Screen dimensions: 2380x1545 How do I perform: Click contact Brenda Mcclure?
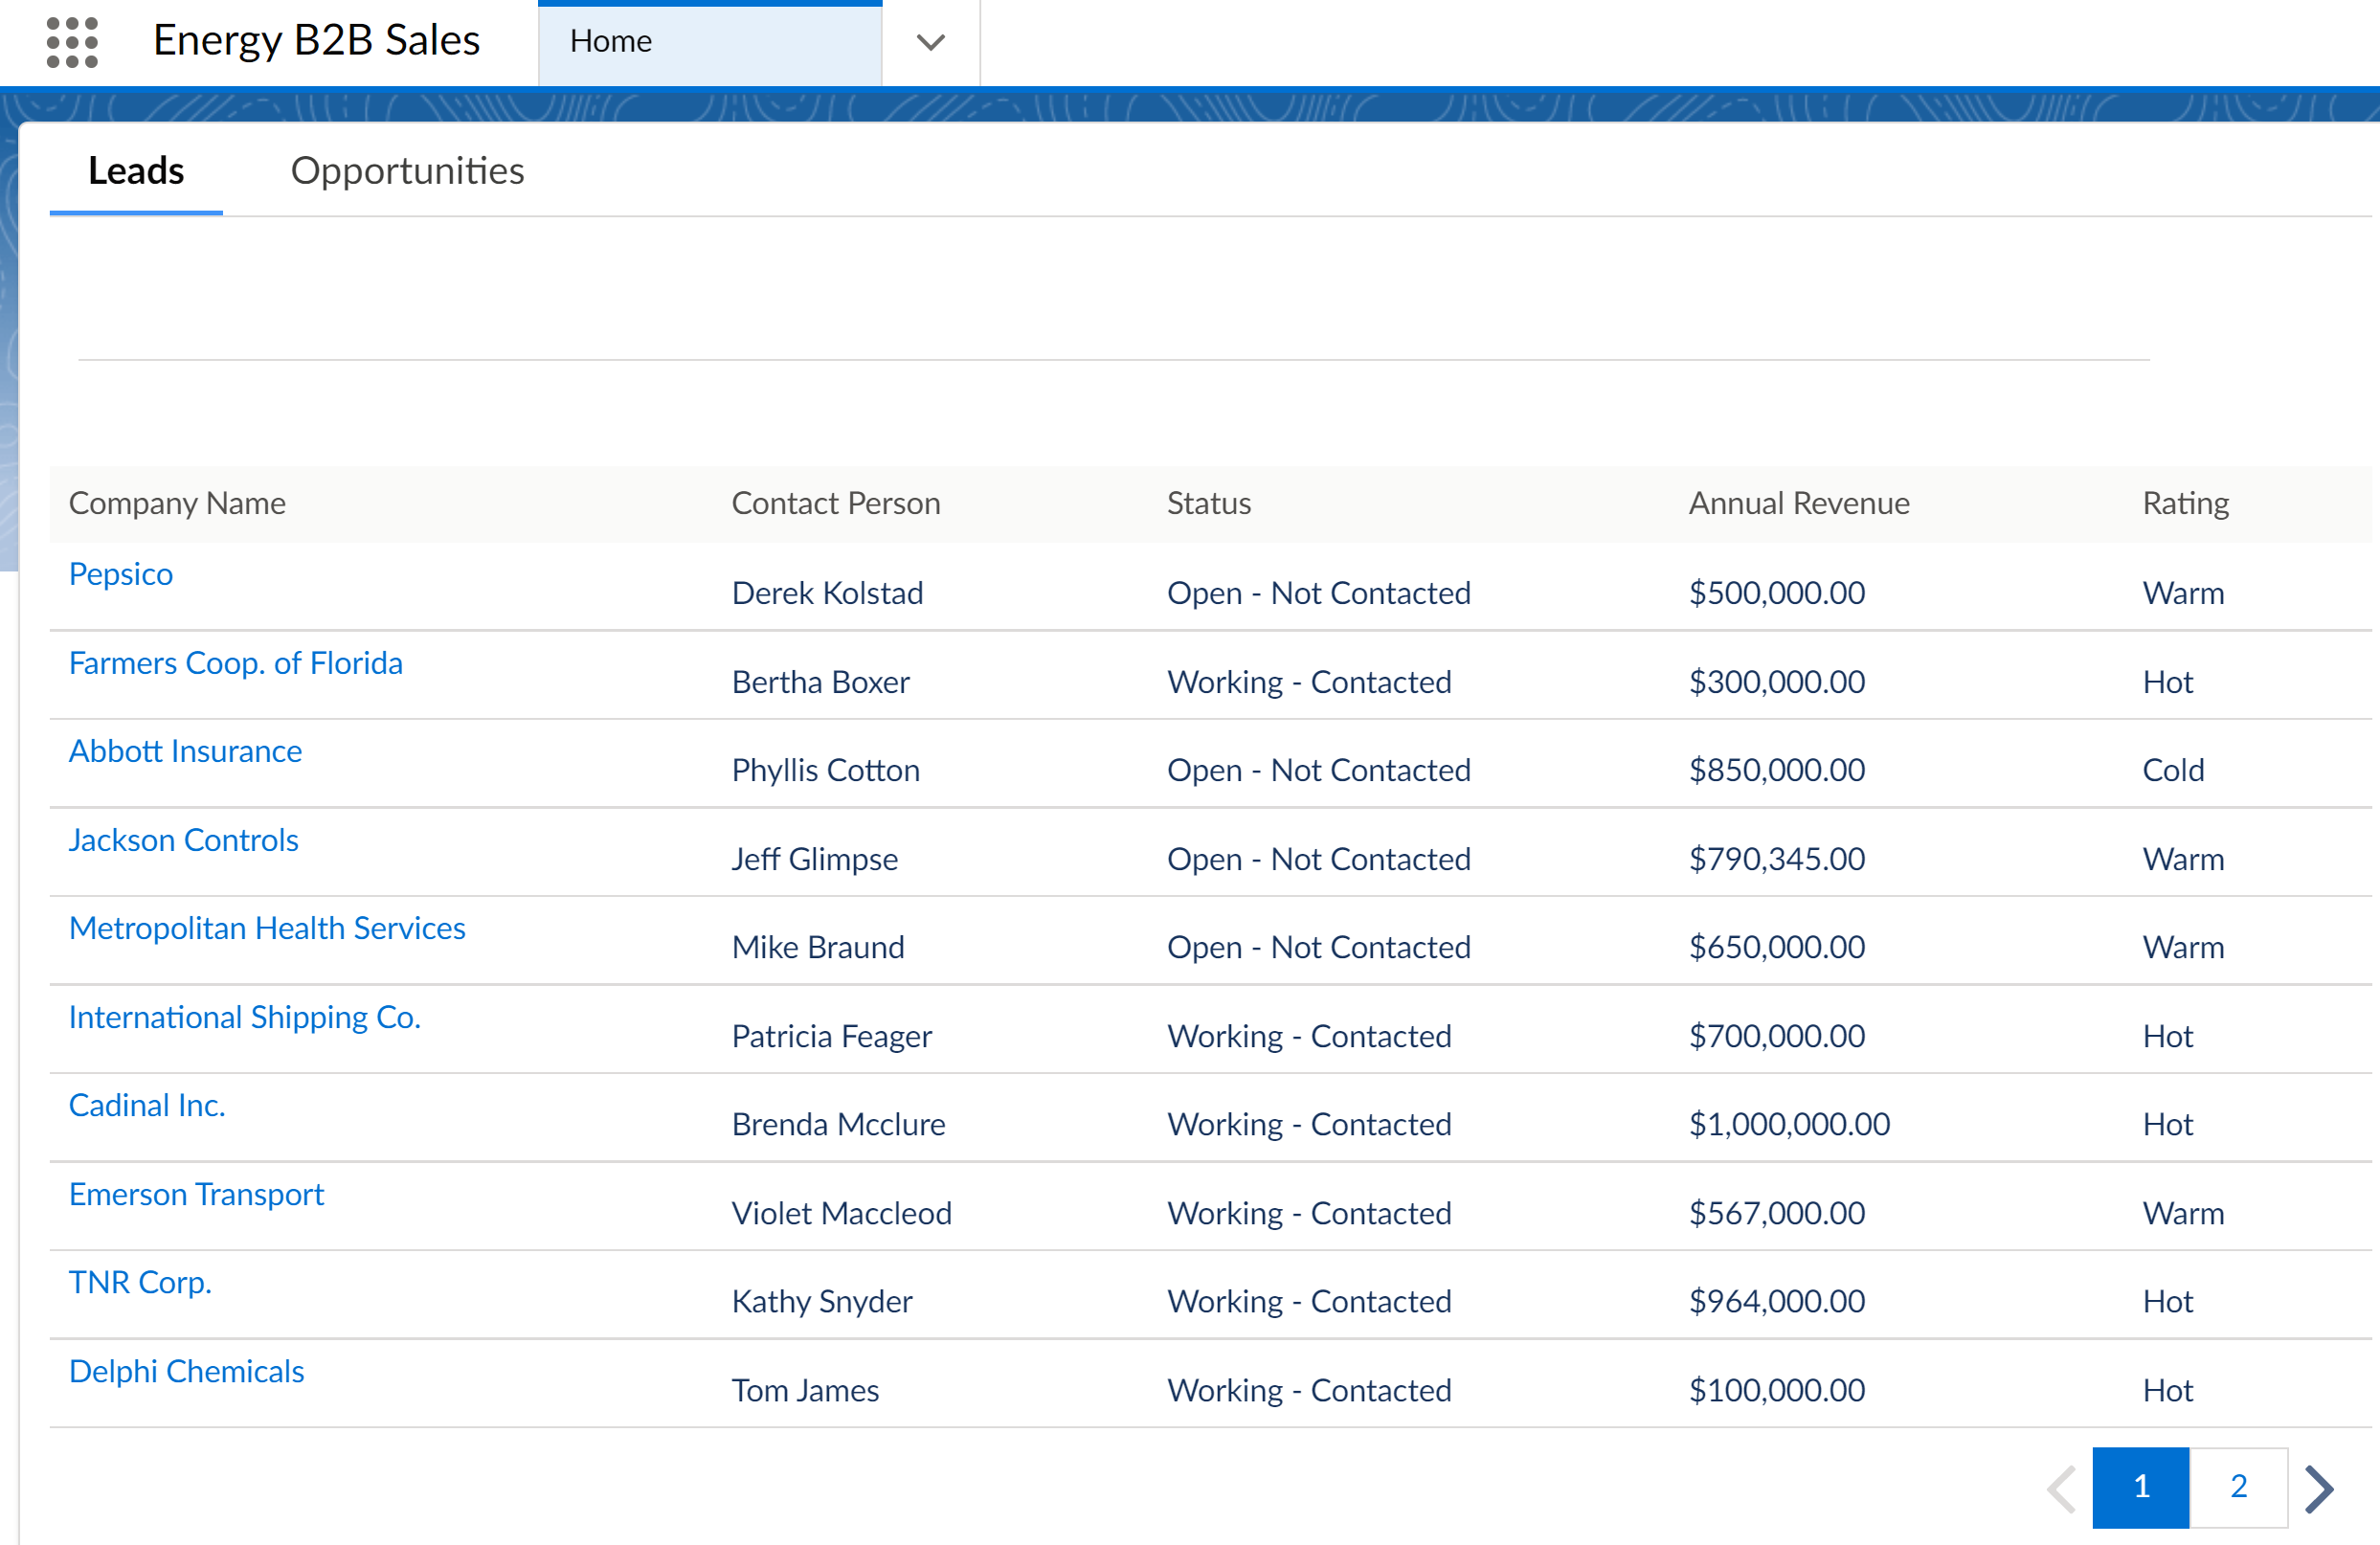[839, 1124]
